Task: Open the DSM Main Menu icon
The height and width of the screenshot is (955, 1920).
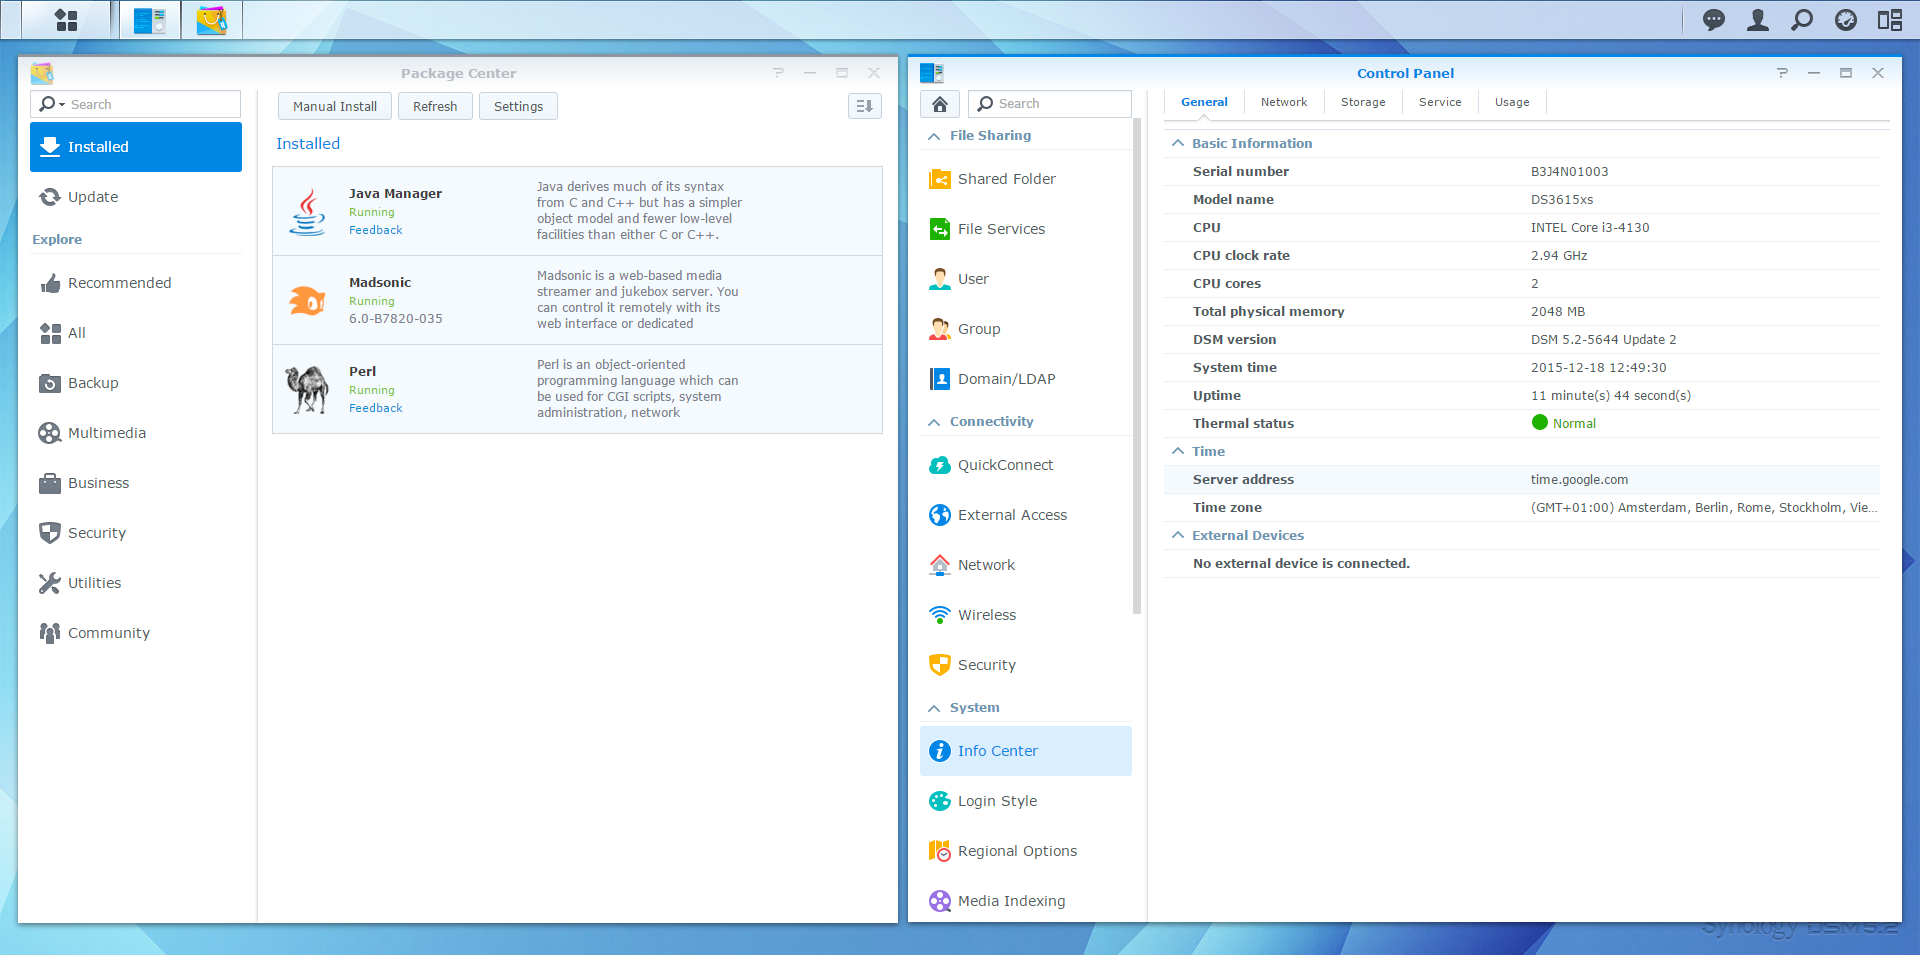Action: click(x=66, y=20)
